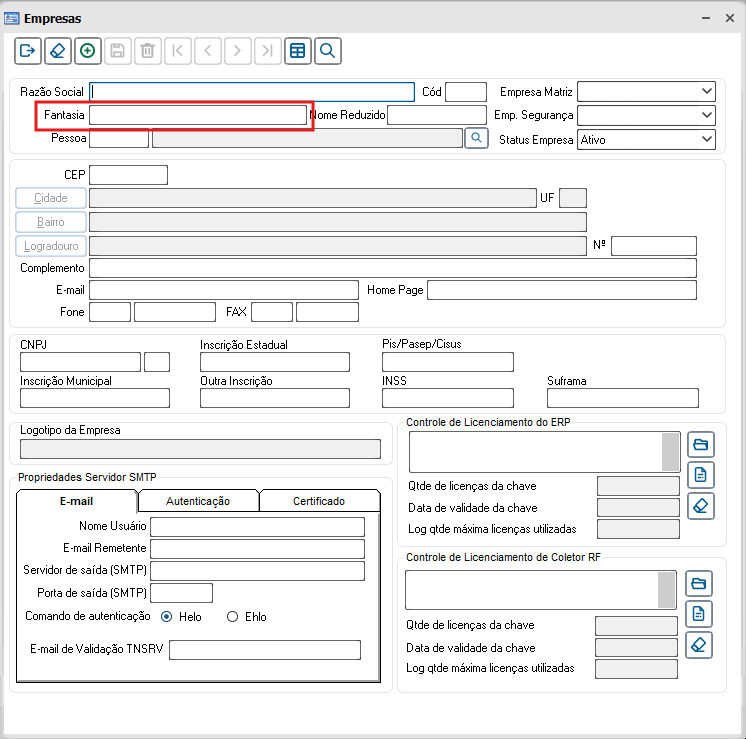Select the Helo authentication command option
Screen dimensions: 746x739
coord(167,617)
